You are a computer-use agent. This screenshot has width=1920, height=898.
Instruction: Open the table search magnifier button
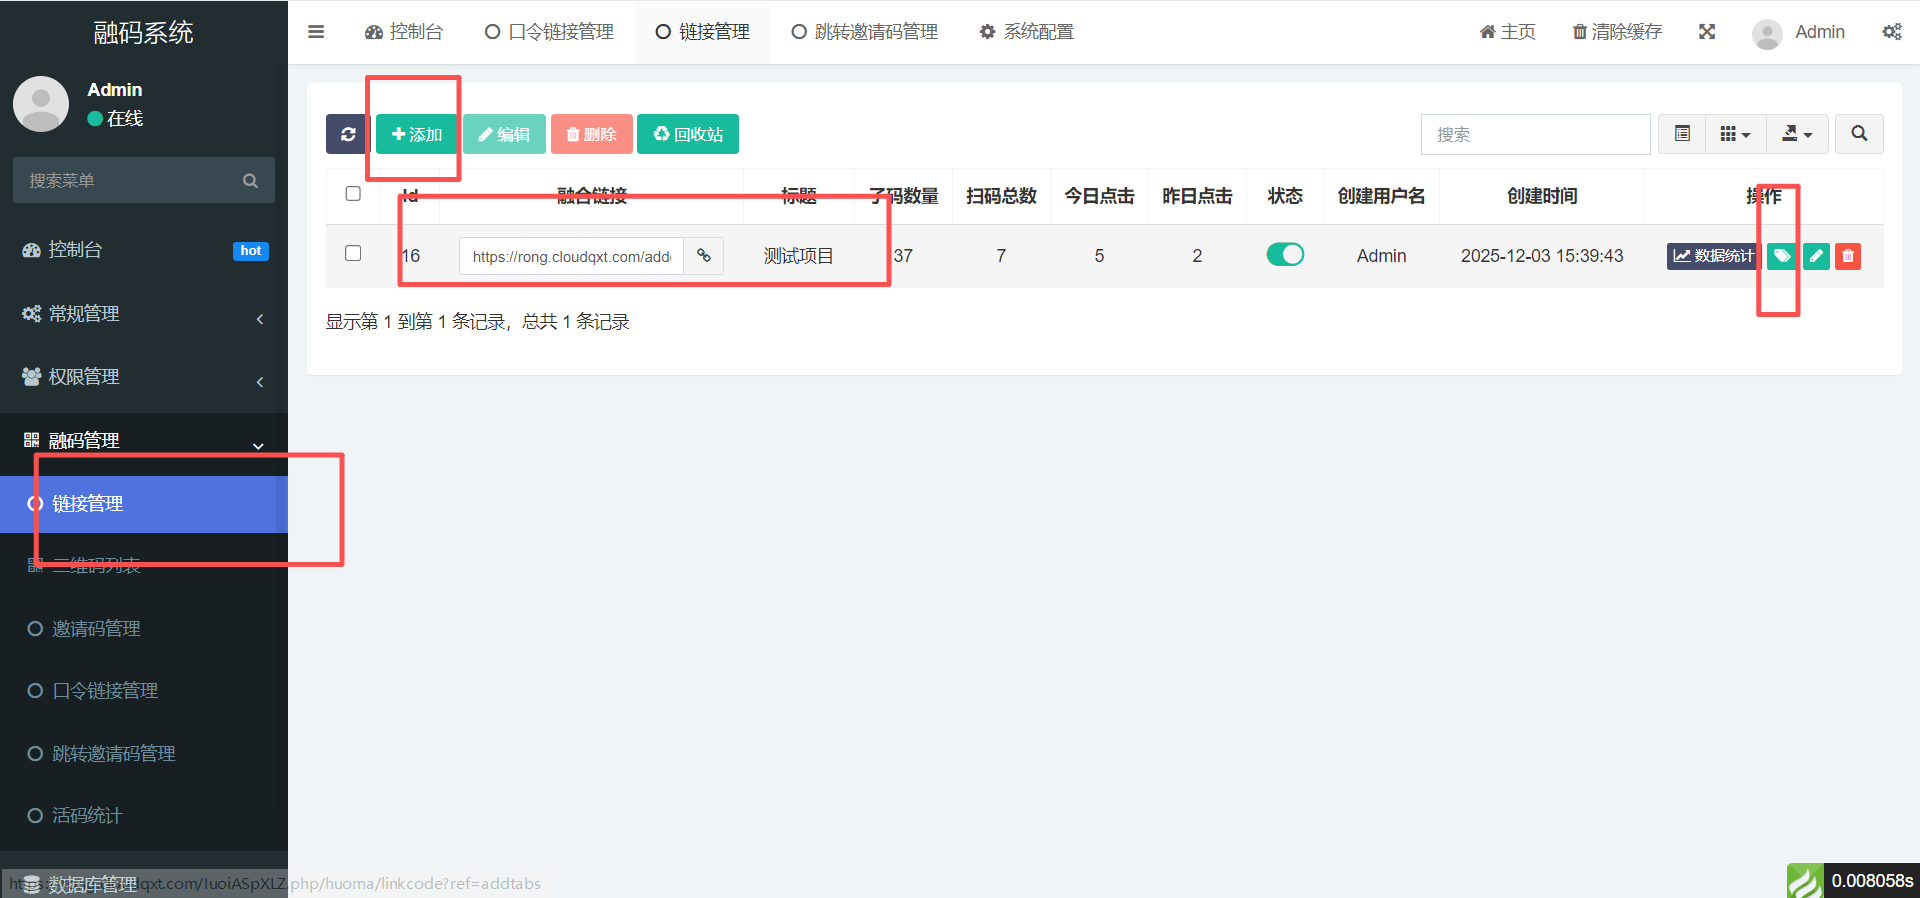(x=1859, y=134)
